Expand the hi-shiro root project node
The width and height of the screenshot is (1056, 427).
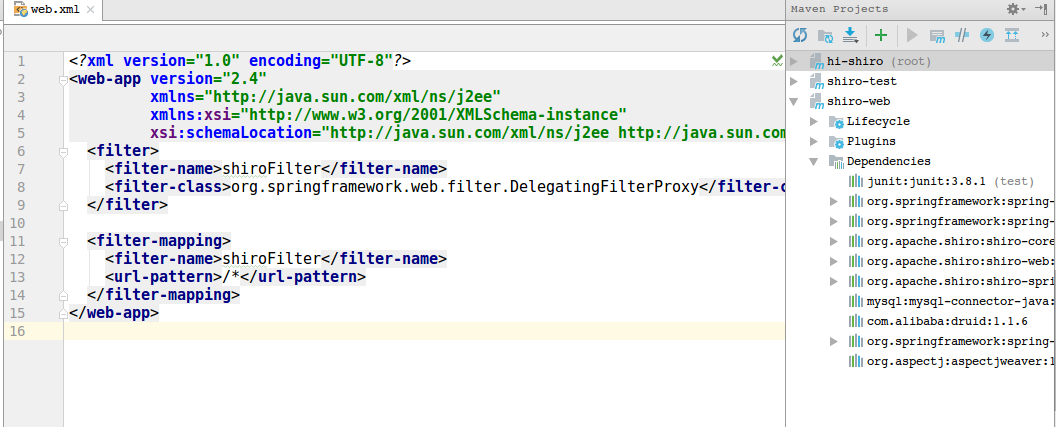[794, 62]
